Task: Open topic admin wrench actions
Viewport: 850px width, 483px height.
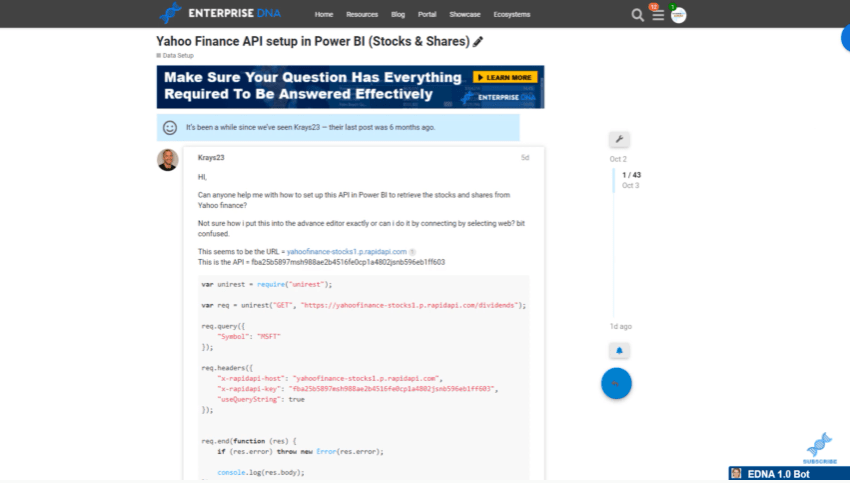Action: point(618,139)
